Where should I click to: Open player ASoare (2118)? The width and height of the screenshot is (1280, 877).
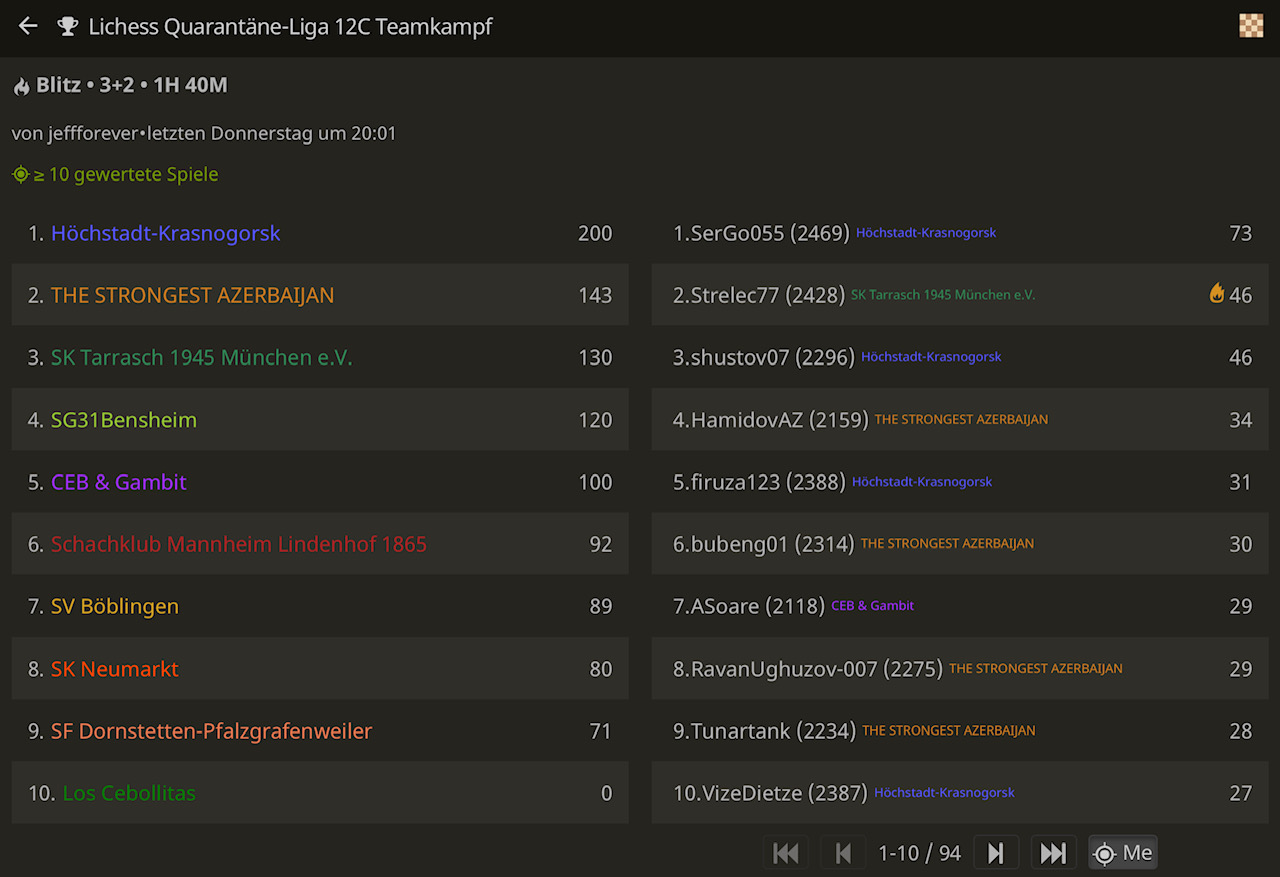point(960,606)
